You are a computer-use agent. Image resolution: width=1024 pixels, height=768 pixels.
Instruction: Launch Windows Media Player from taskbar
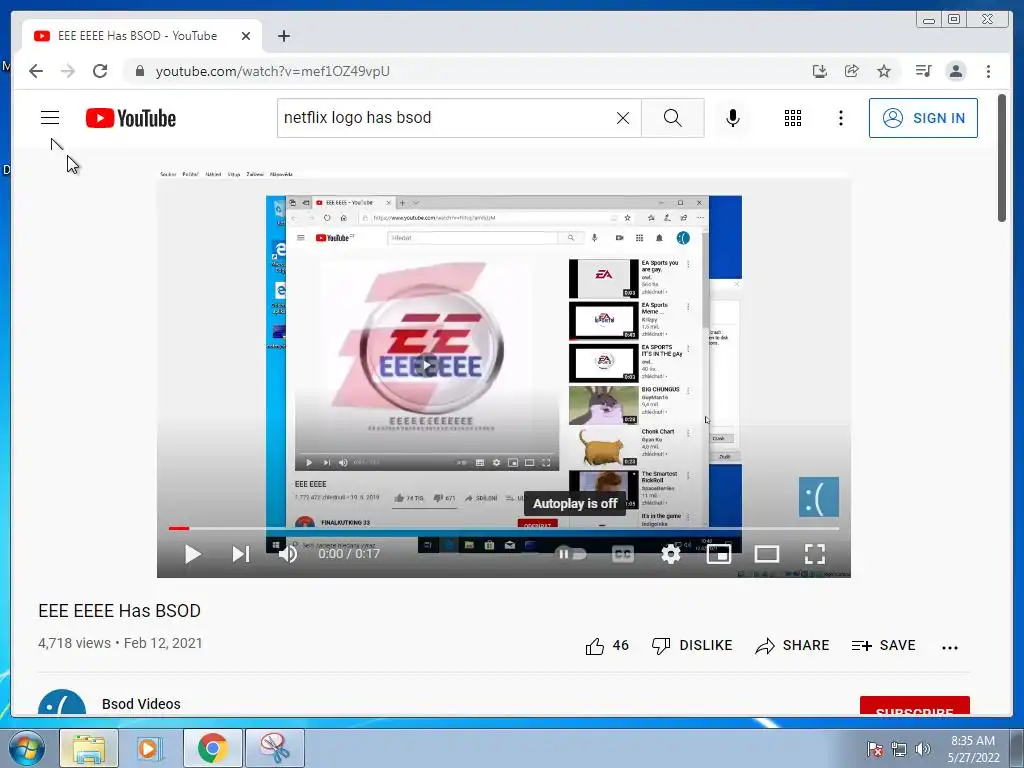click(x=150, y=748)
